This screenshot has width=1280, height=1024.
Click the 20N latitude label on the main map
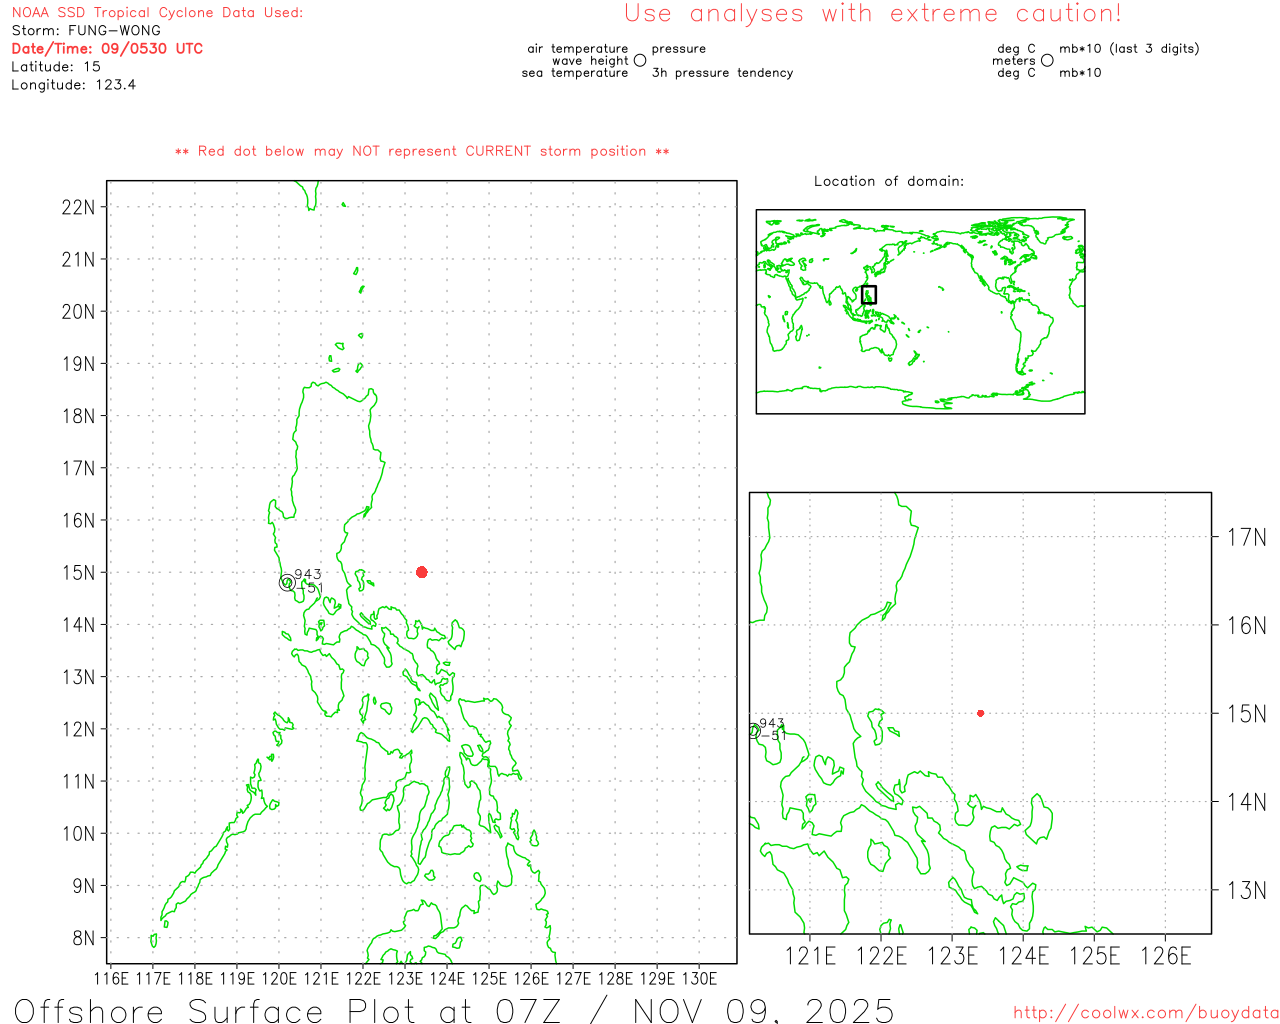pos(78,311)
